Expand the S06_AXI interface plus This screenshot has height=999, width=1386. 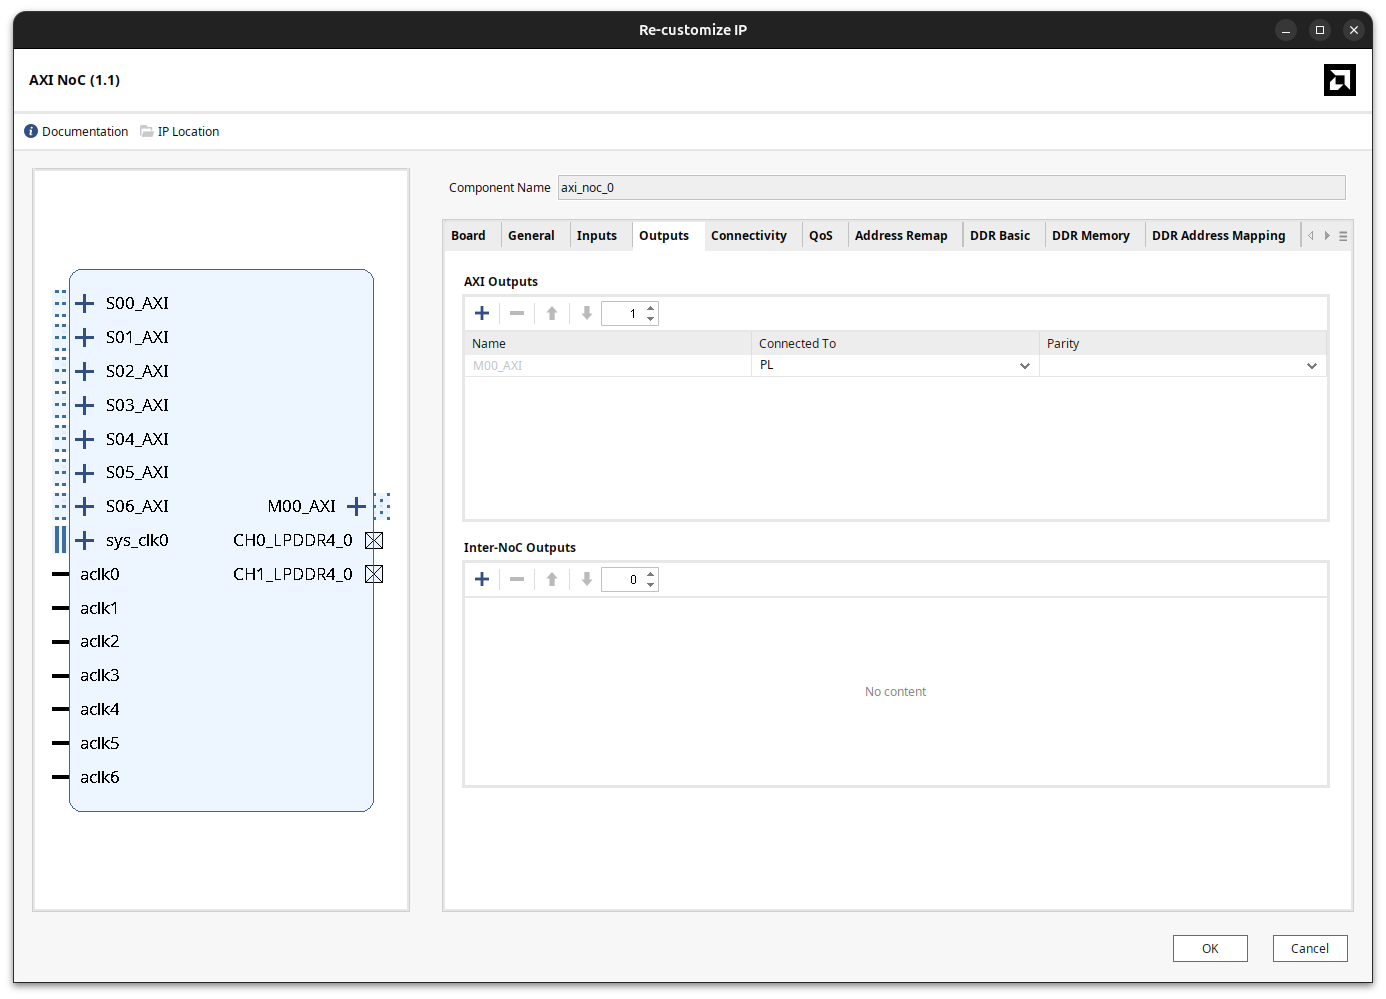click(x=85, y=506)
